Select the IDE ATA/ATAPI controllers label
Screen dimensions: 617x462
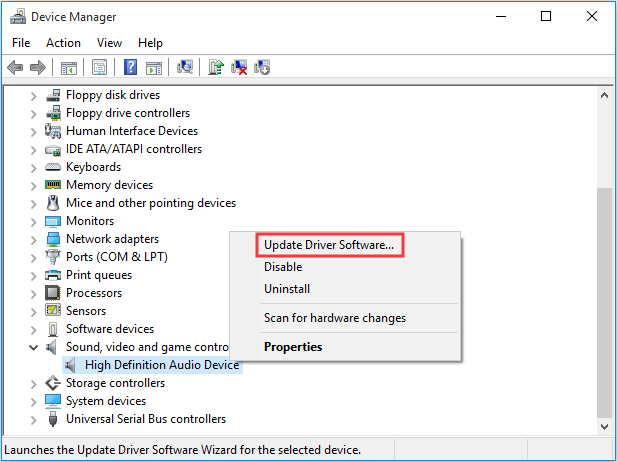[x=134, y=149]
